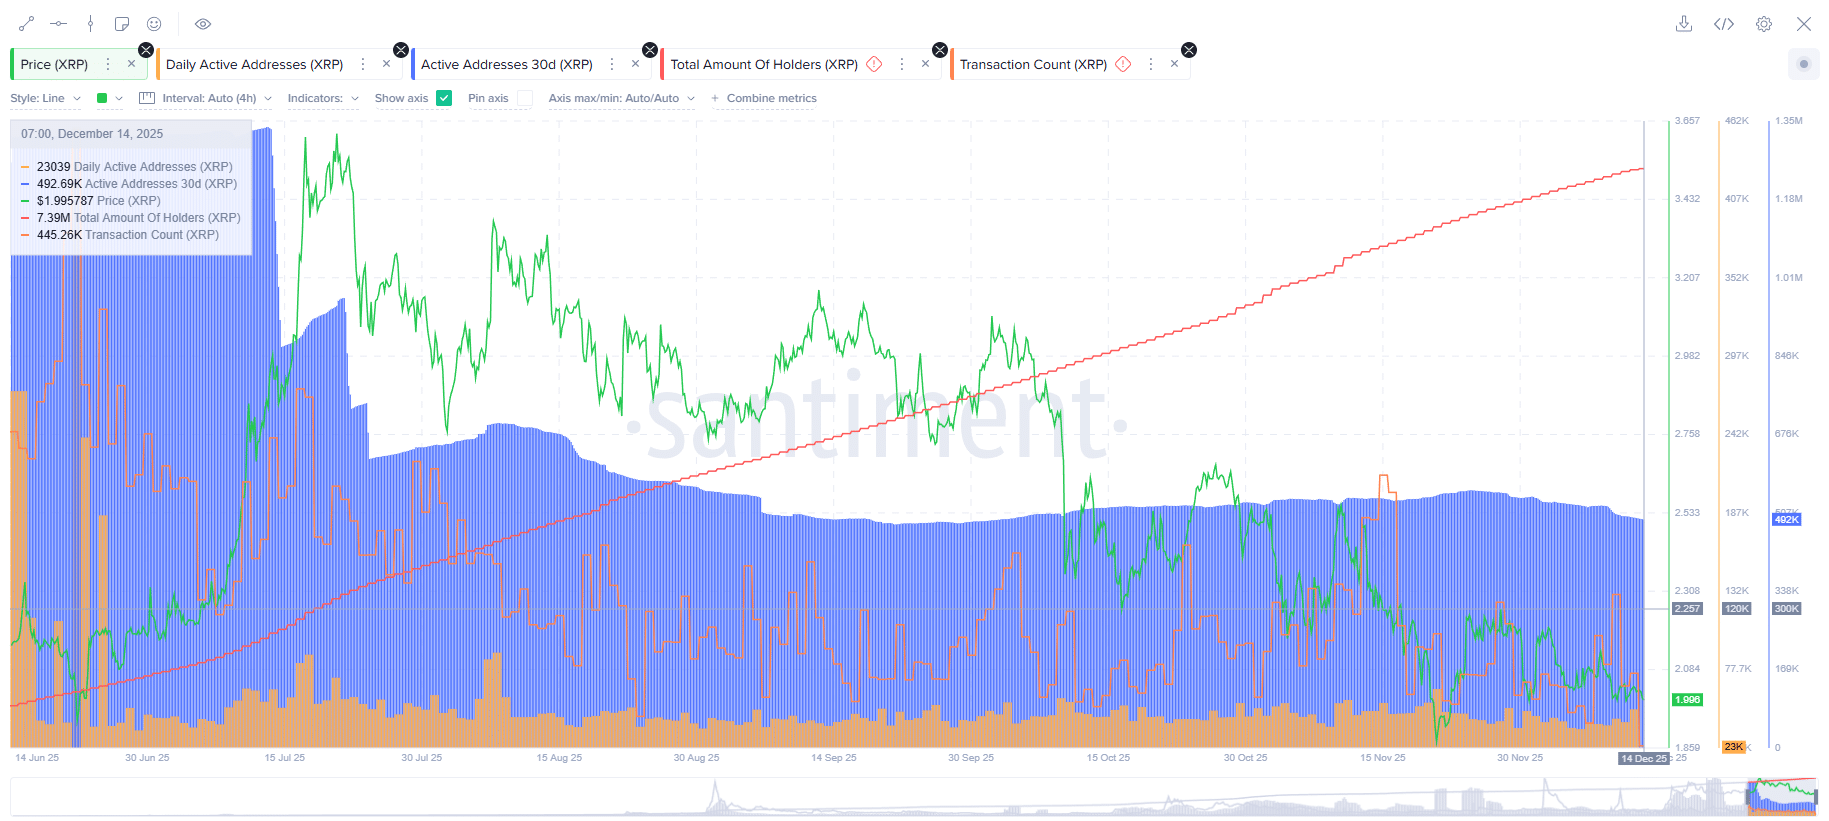1829x821 pixels.
Task: Download the chart using download icon
Action: pyautogui.click(x=1684, y=24)
